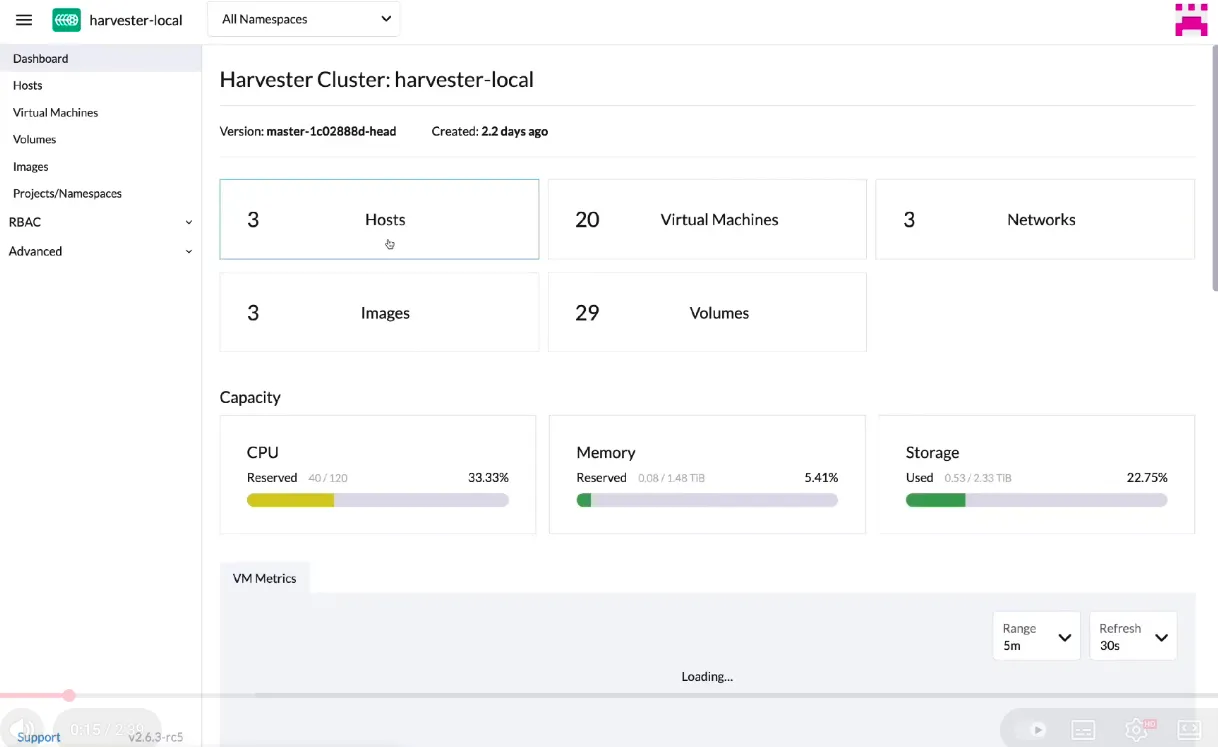
Task: Open the All Namespaces dropdown
Action: coord(303,18)
